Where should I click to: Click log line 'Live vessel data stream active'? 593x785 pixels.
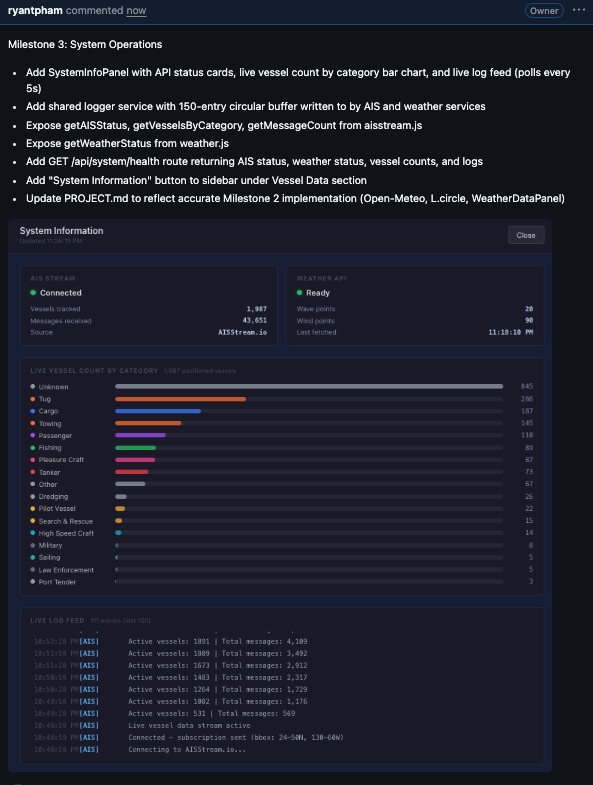[x=189, y=725]
